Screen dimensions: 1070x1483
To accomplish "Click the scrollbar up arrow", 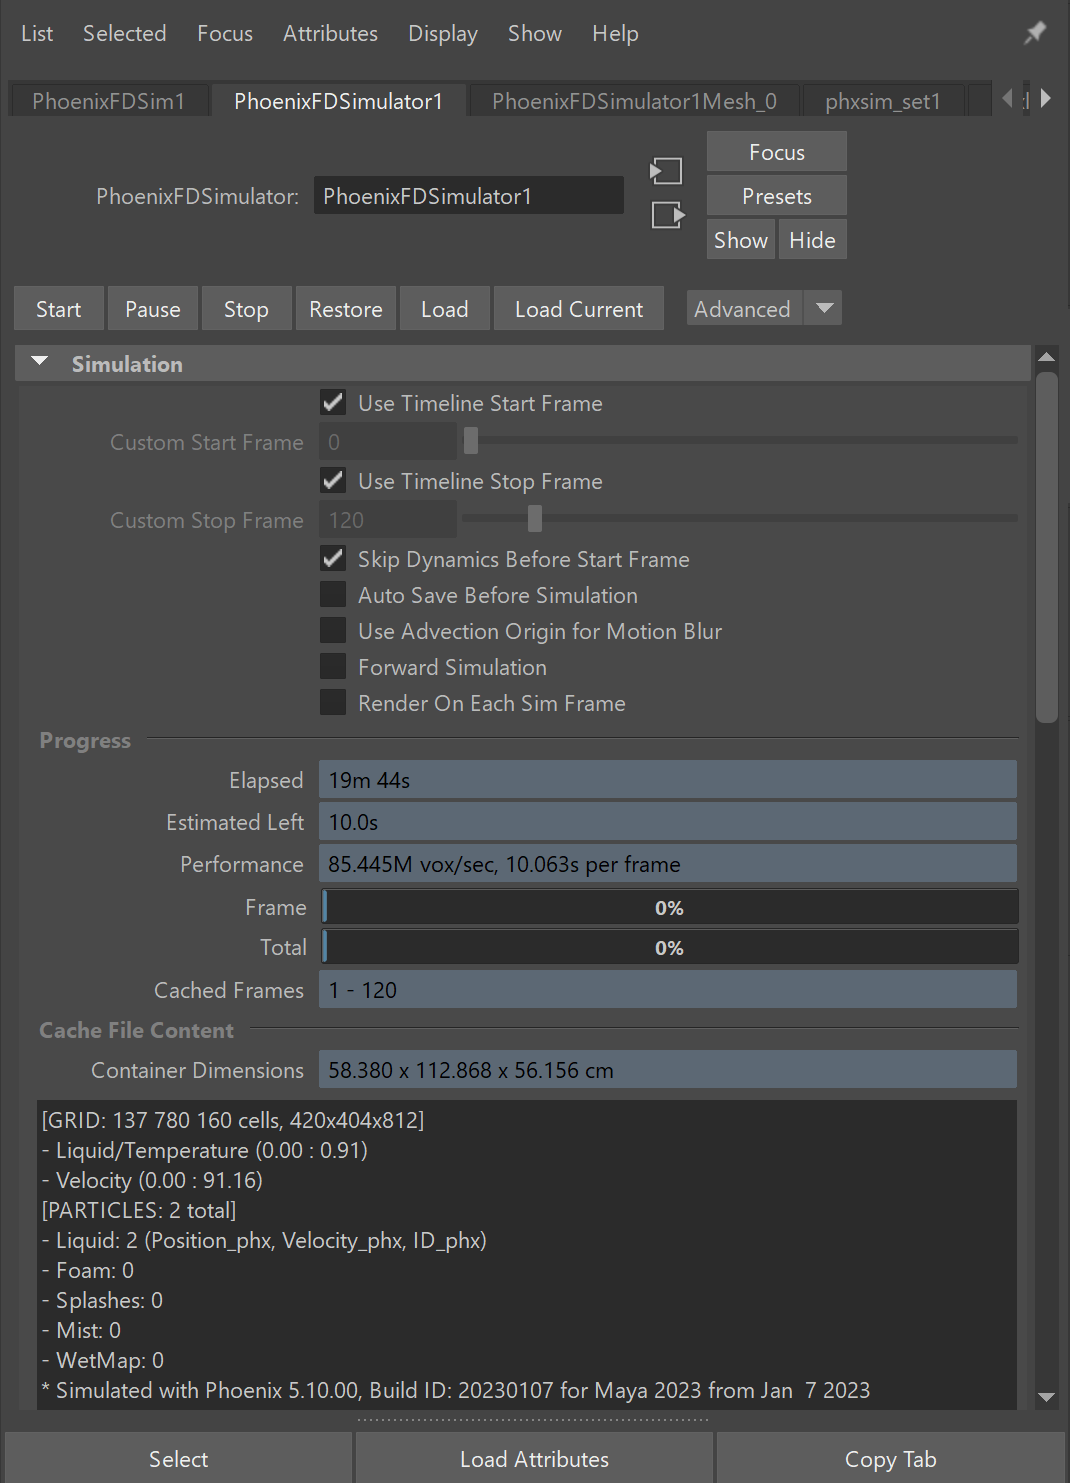I will point(1047,357).
